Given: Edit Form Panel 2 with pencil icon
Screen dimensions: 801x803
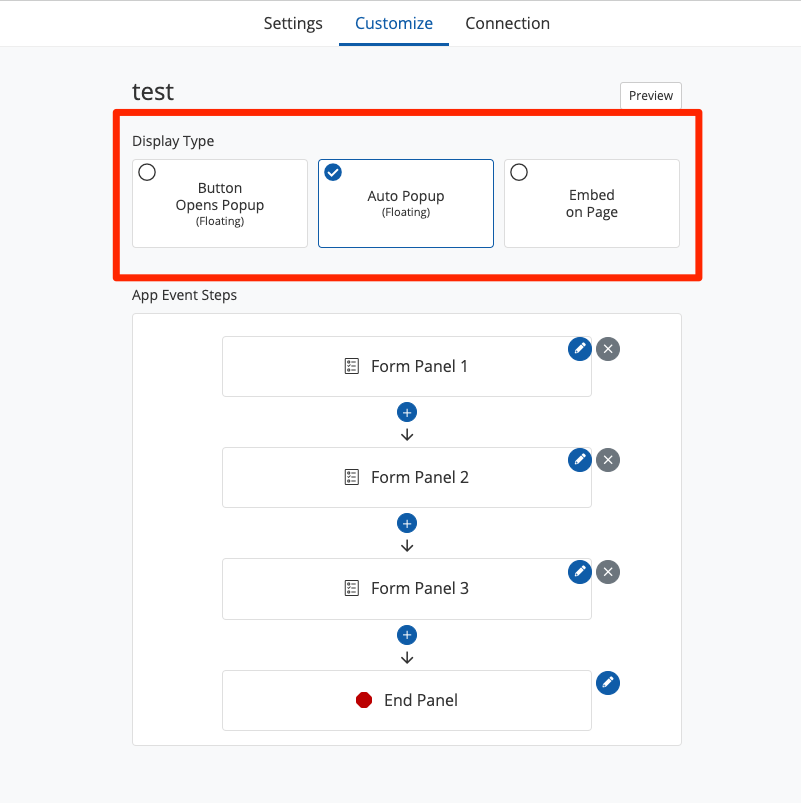Looking at the screenshot, I should click(579, 459).
